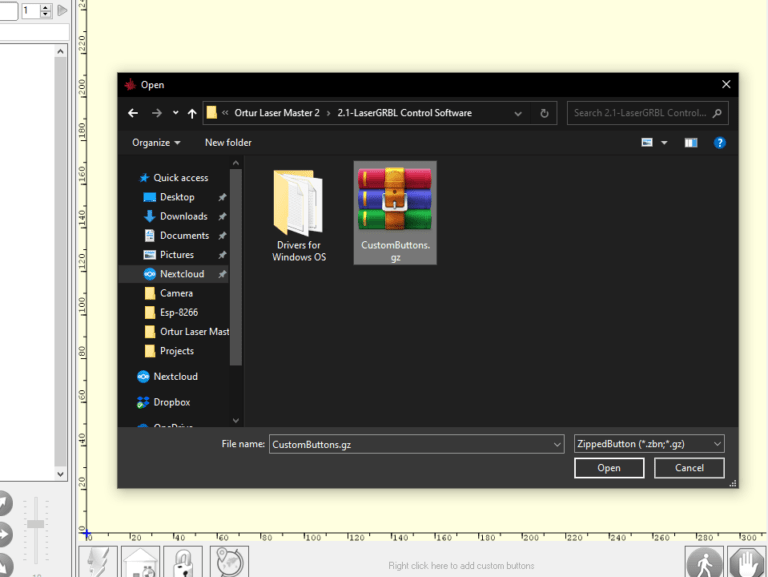768x577 pixels.
Task: Open Pictures in navigation pane
Action: tap(168, 255)
